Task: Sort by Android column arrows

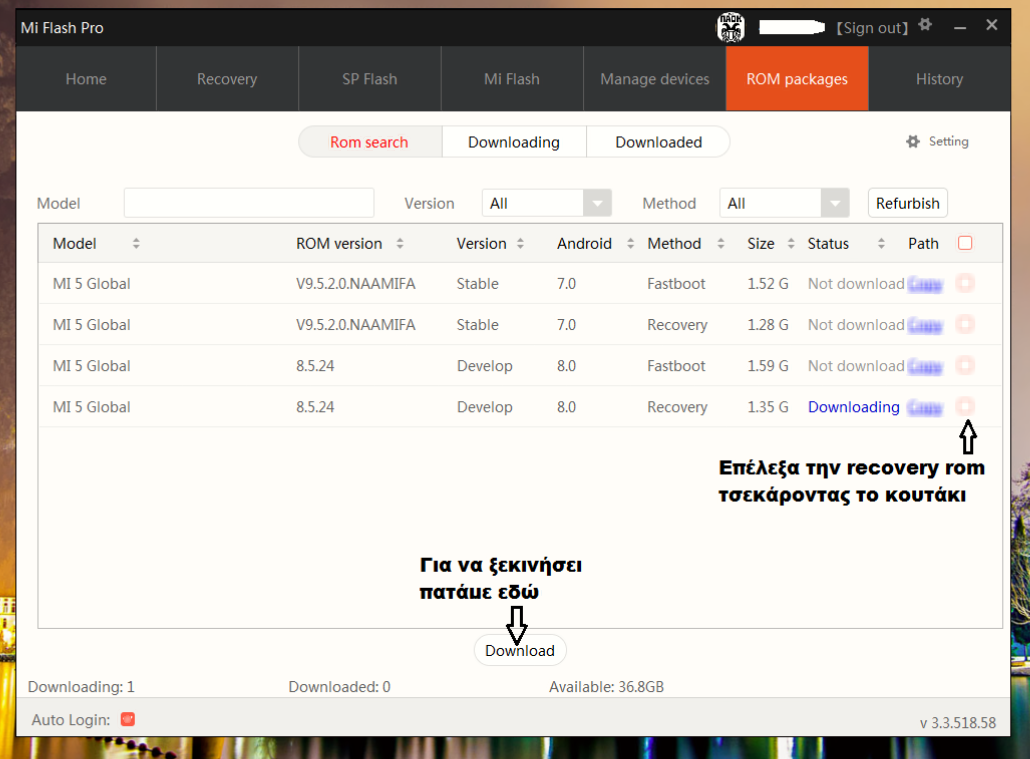Action: click(x=630, y=243)
